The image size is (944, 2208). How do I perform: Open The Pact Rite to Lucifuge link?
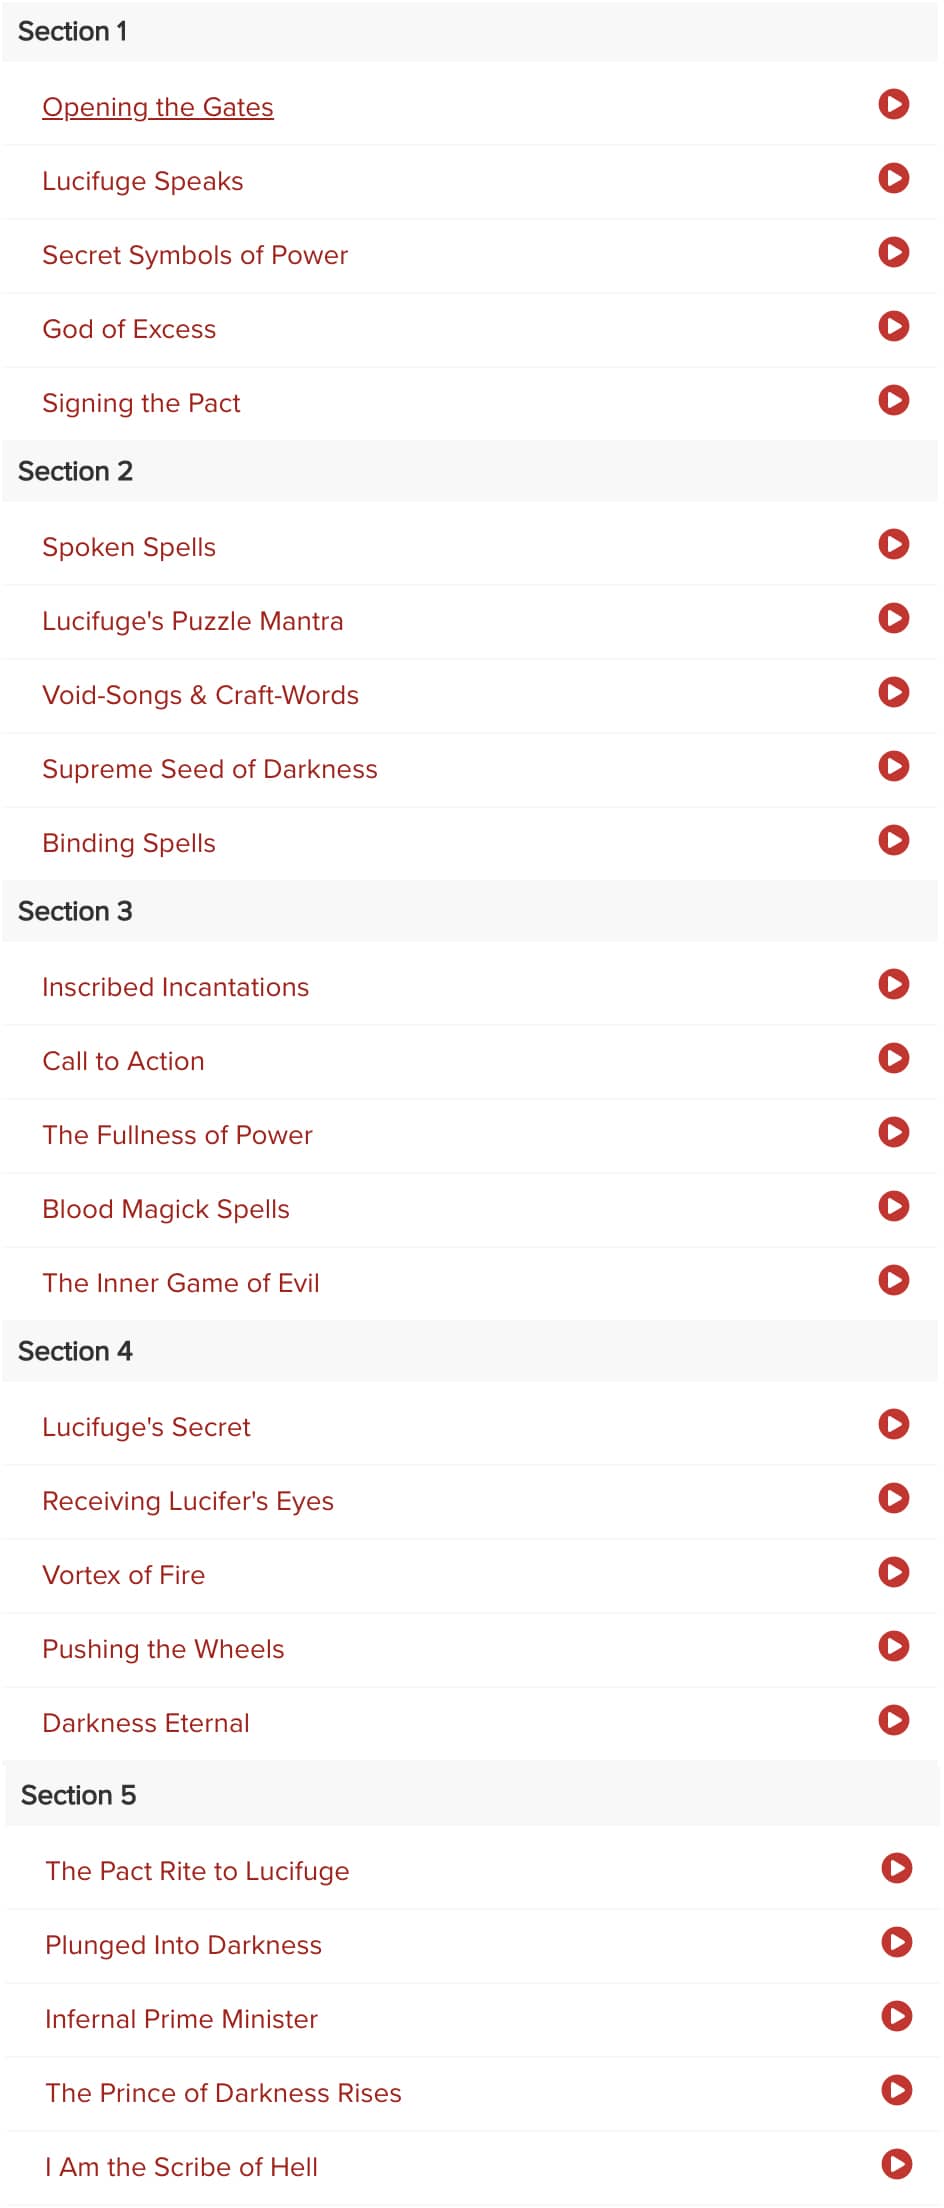pyautogui.click(x=197, y=1871)
